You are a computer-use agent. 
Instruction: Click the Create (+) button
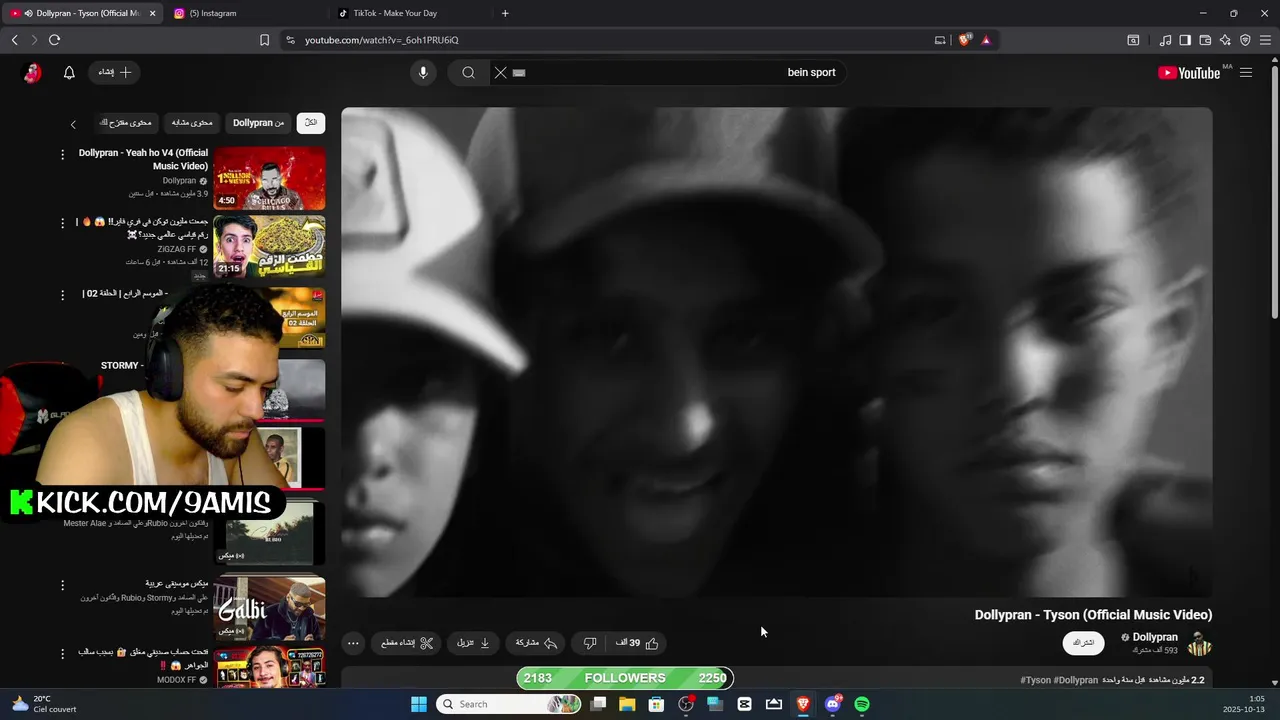[115, 72]
